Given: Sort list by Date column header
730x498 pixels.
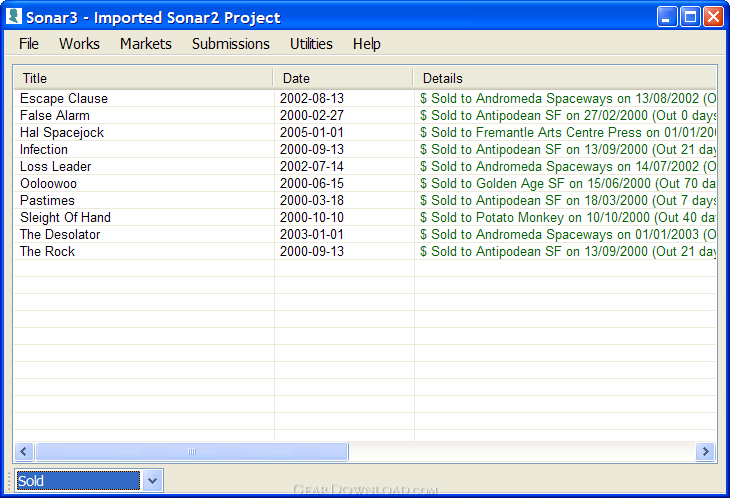Looking at the screenshot, I should (343, 78).
